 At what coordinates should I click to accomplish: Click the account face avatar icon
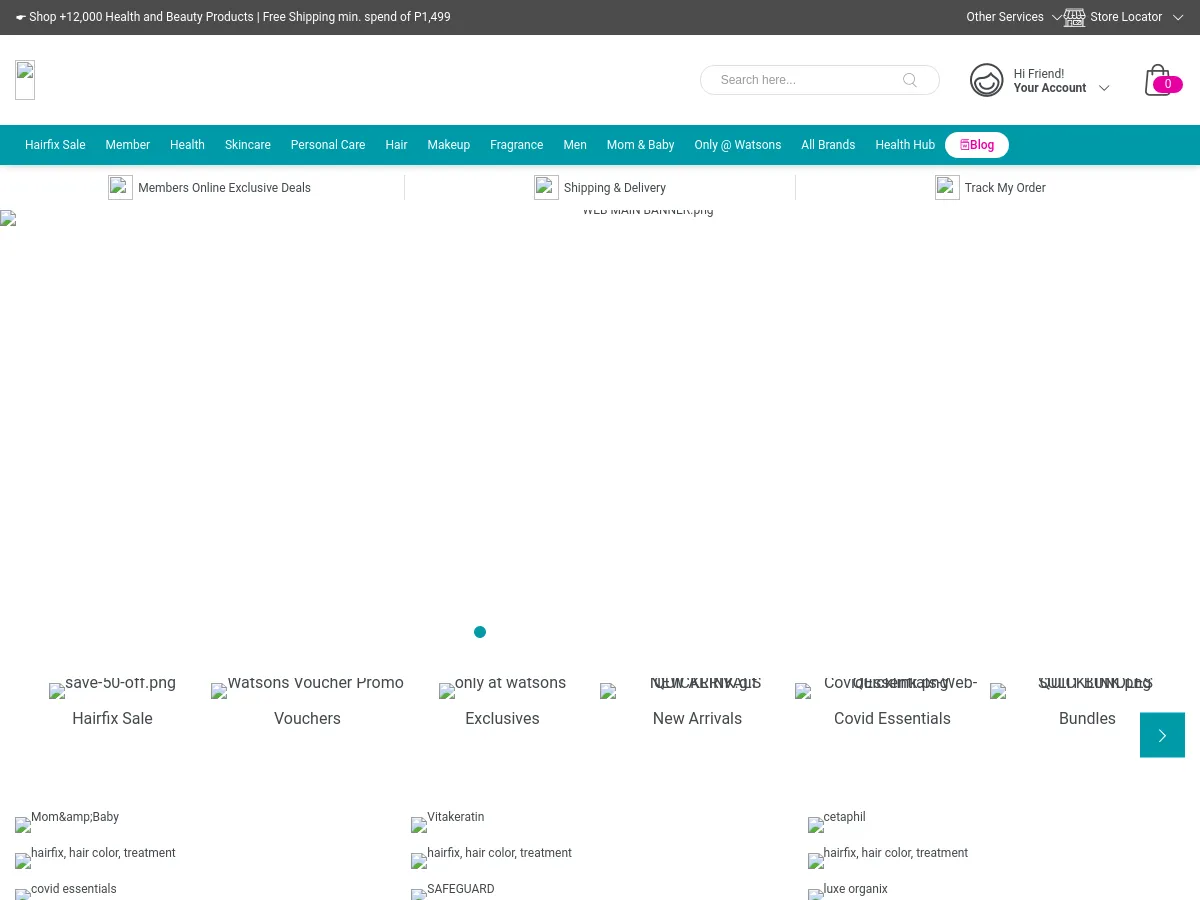pos(986,80)
